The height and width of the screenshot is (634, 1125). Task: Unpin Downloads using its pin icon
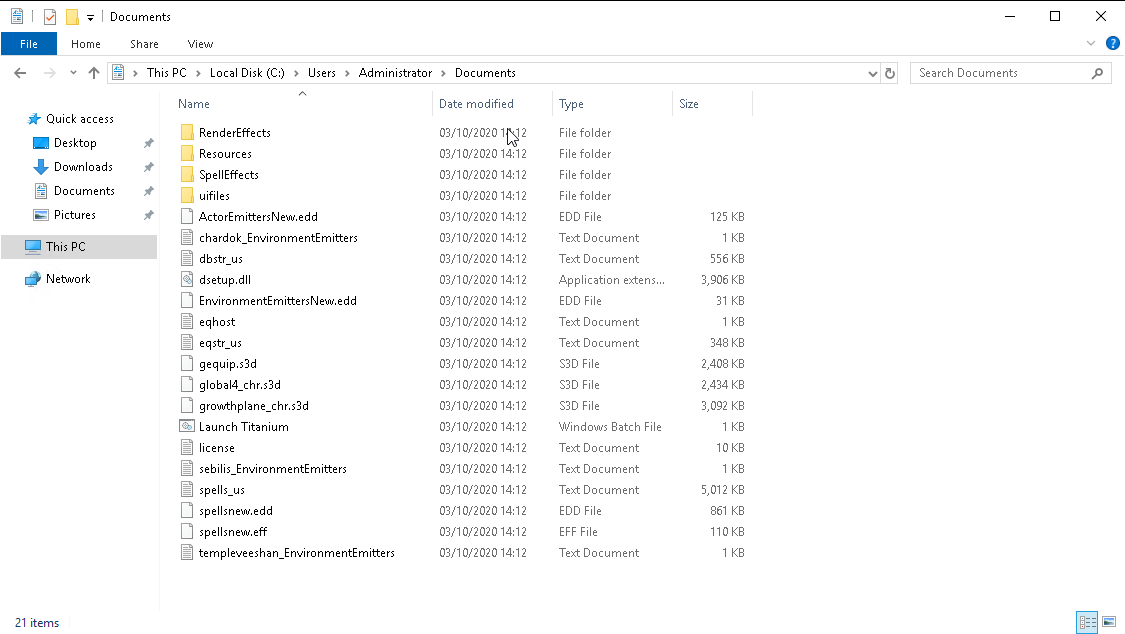point(149,167)
